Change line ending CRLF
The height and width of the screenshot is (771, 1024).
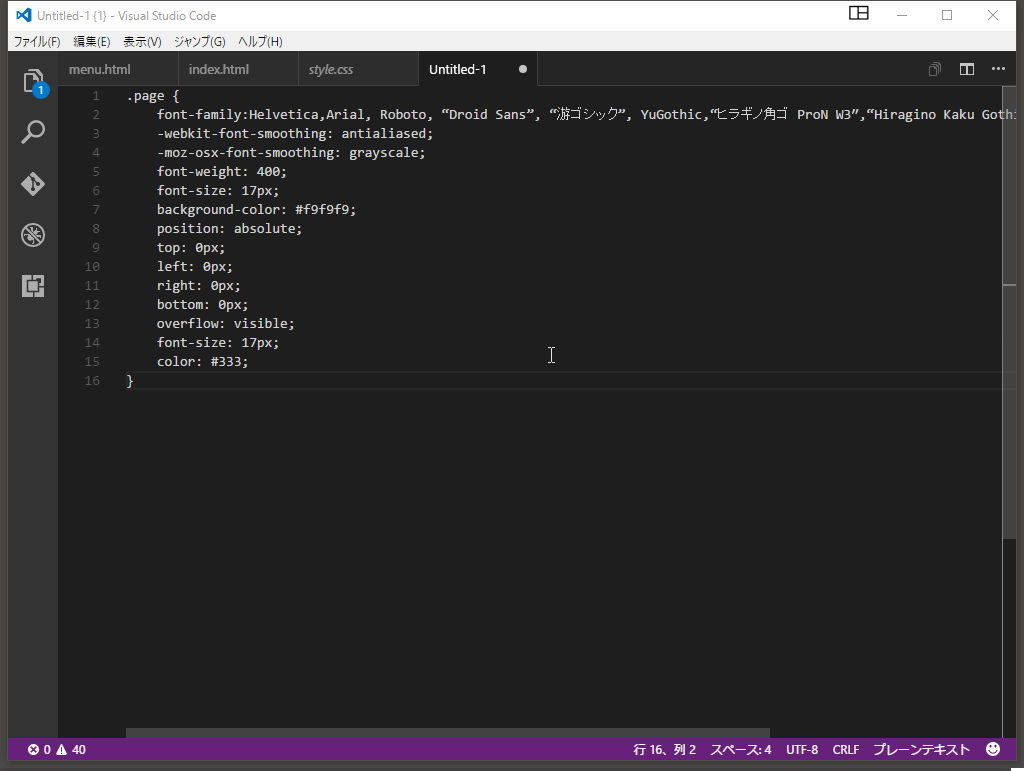(846, 749)
